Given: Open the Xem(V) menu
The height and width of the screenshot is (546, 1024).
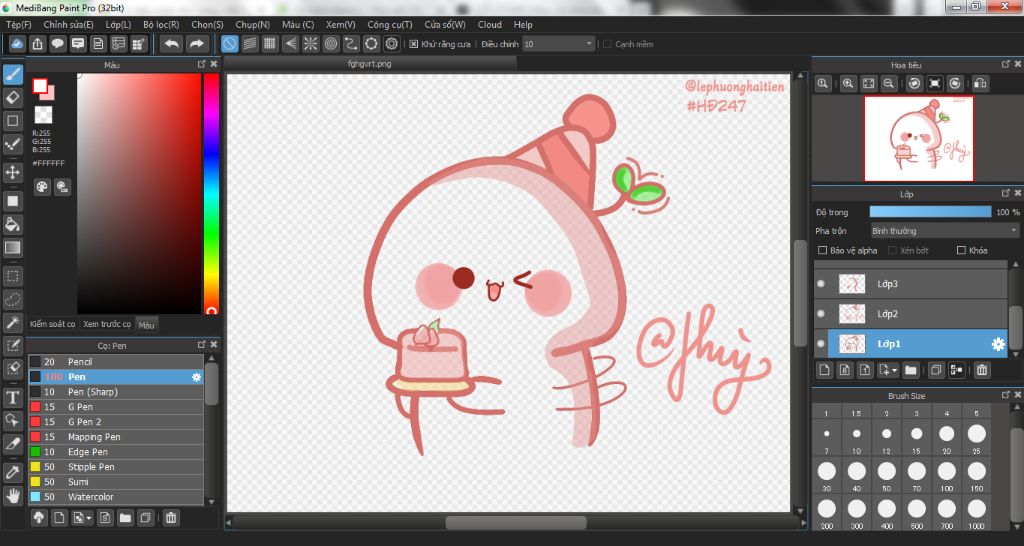Looking at the screenshot, I should click(341, 25).
